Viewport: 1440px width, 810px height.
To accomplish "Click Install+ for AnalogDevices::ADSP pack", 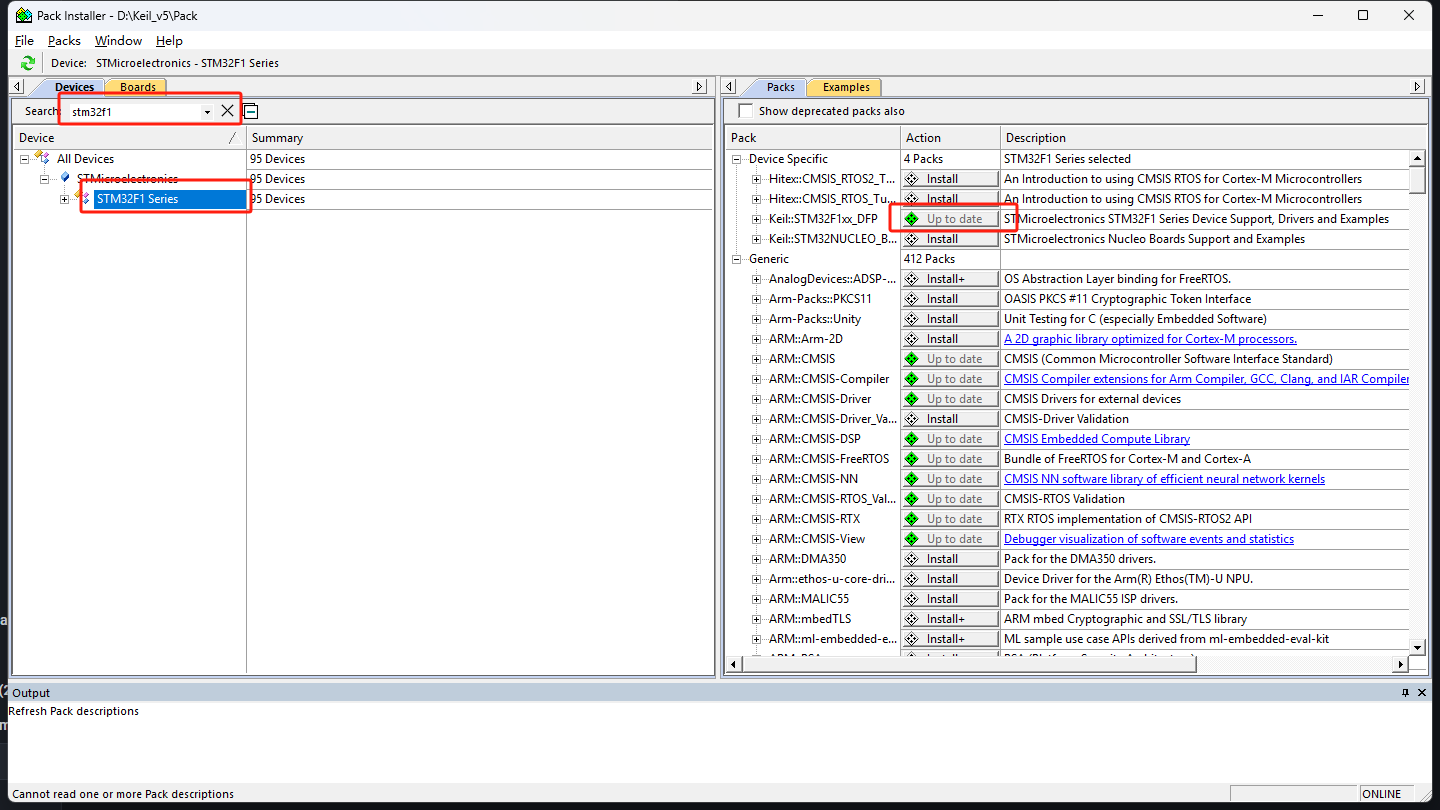I will (950, 279).
